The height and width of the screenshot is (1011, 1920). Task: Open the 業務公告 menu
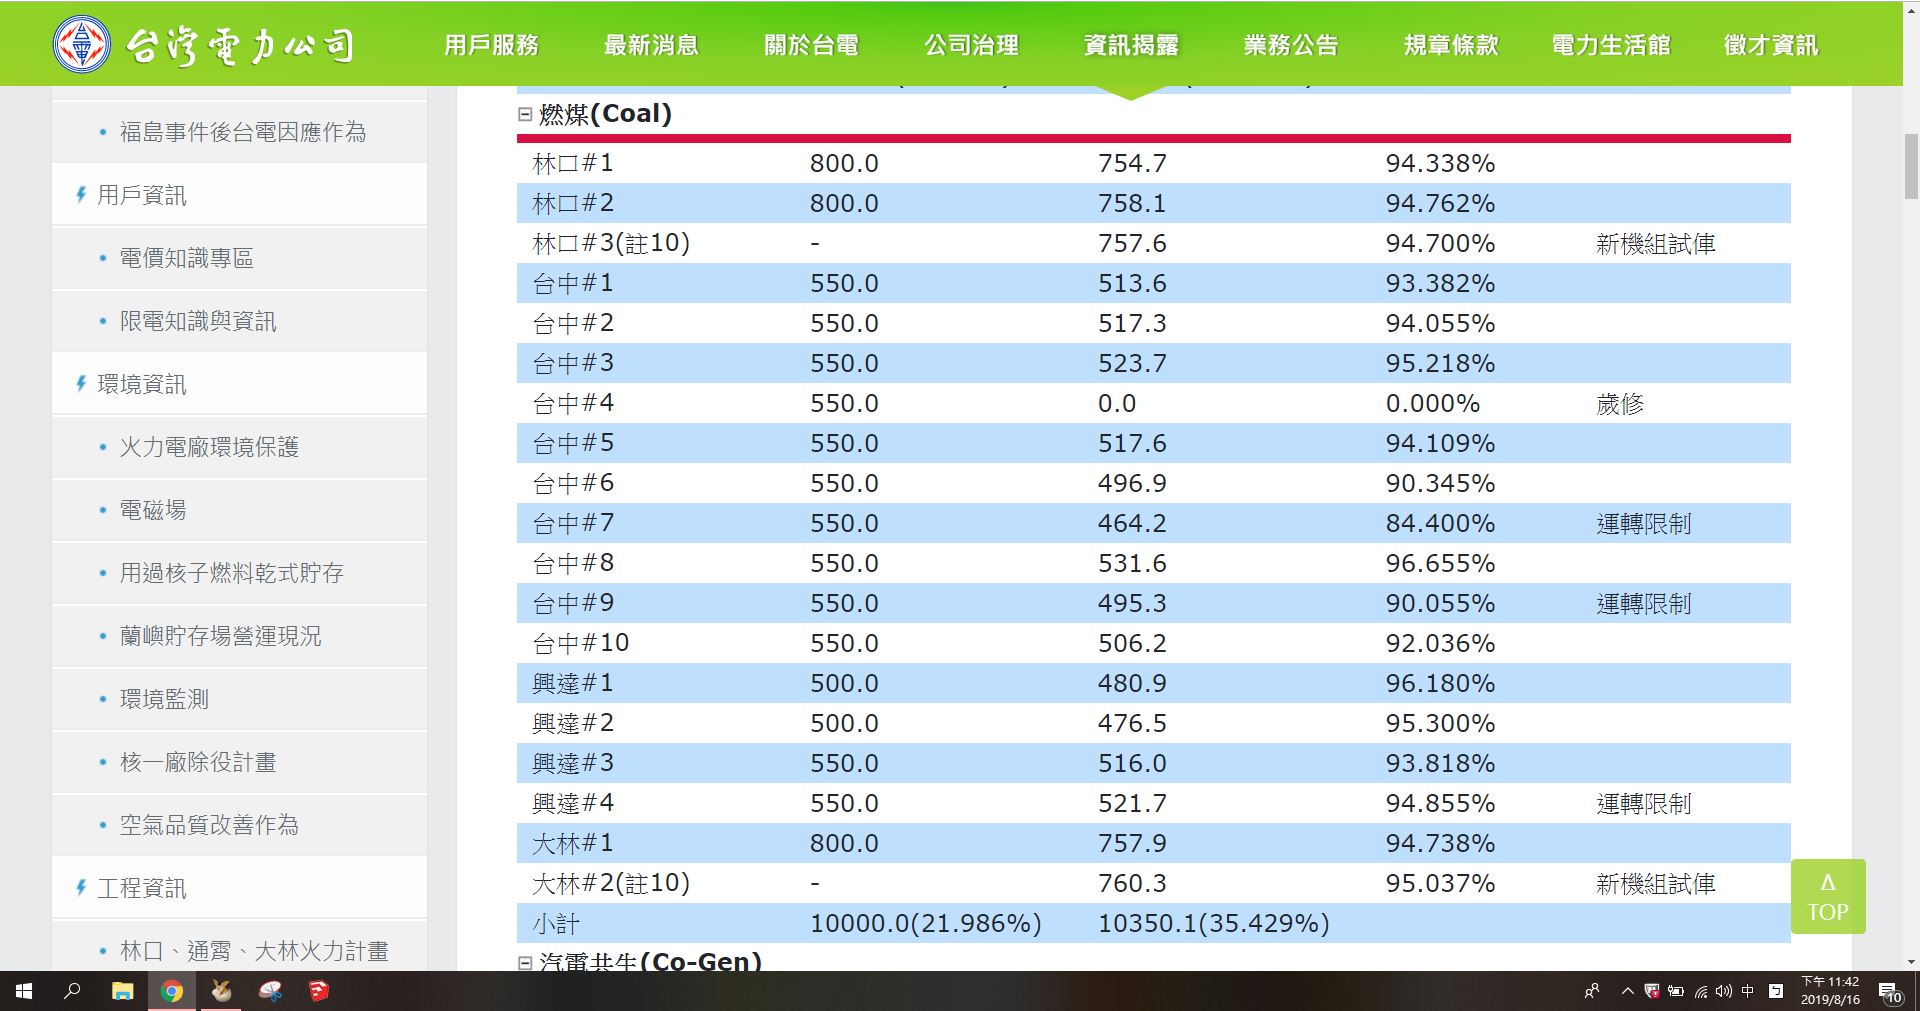[1291, 45]
